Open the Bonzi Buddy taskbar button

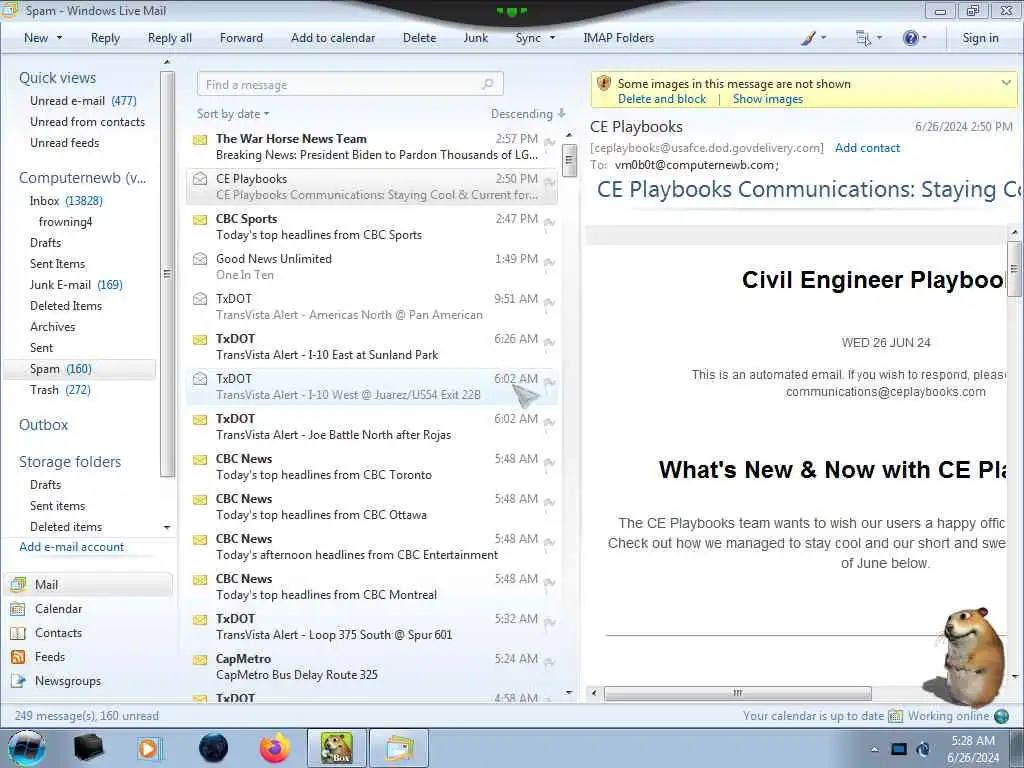click(x=336, y=748)
